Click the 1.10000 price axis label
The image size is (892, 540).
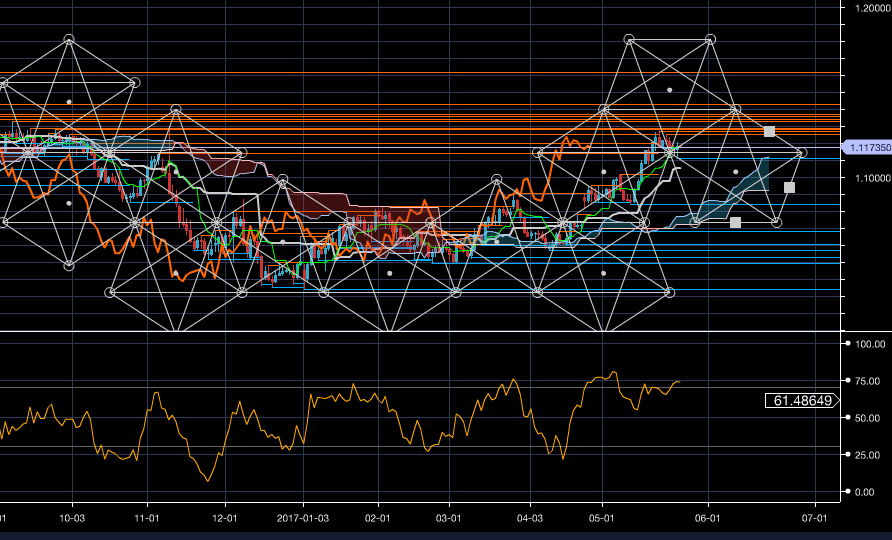coord(869,178)
